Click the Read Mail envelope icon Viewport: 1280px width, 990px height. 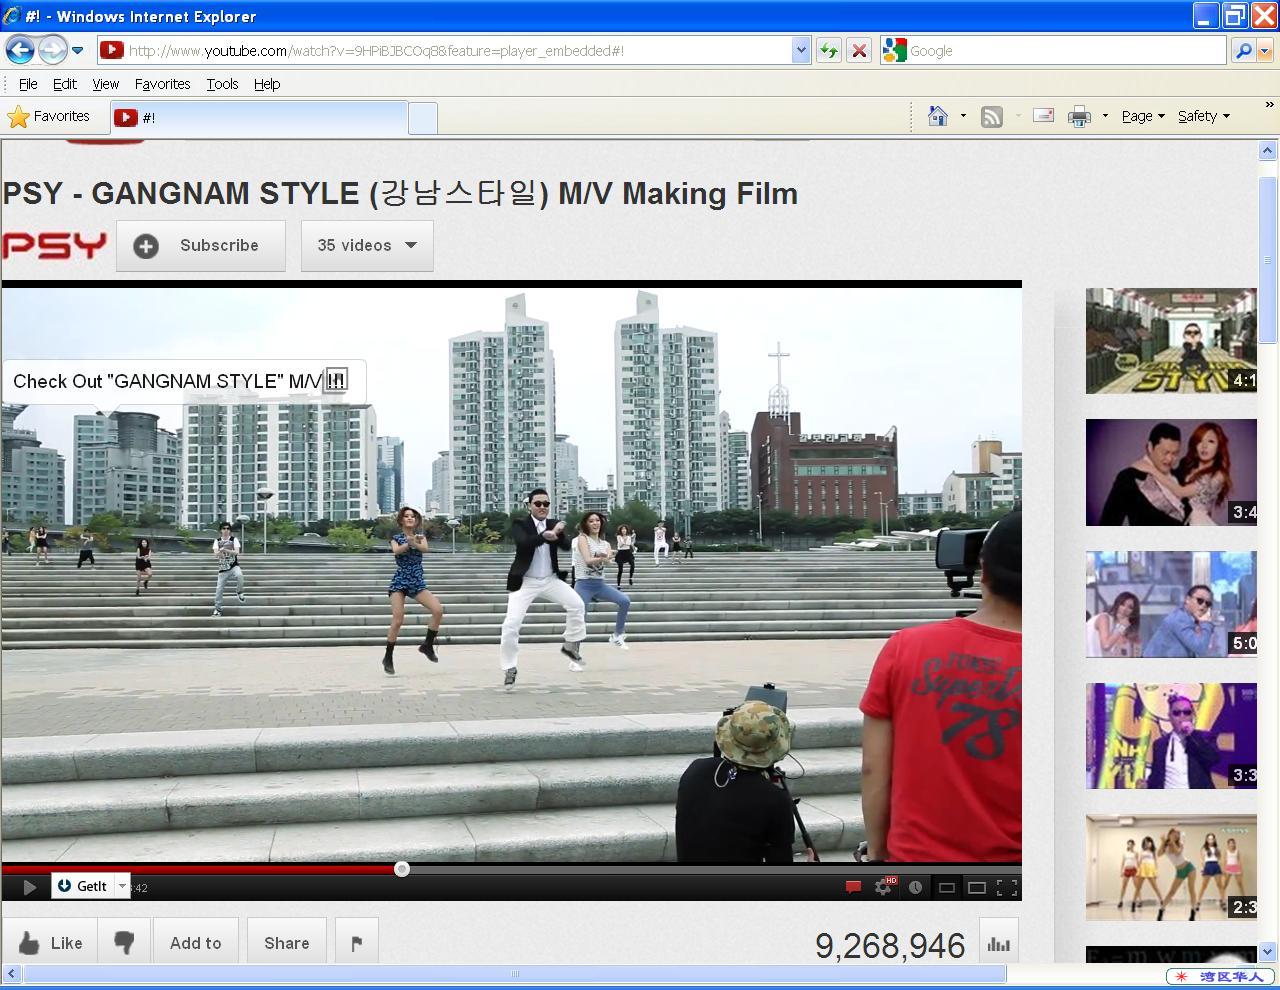click(x=1043, y=116)
